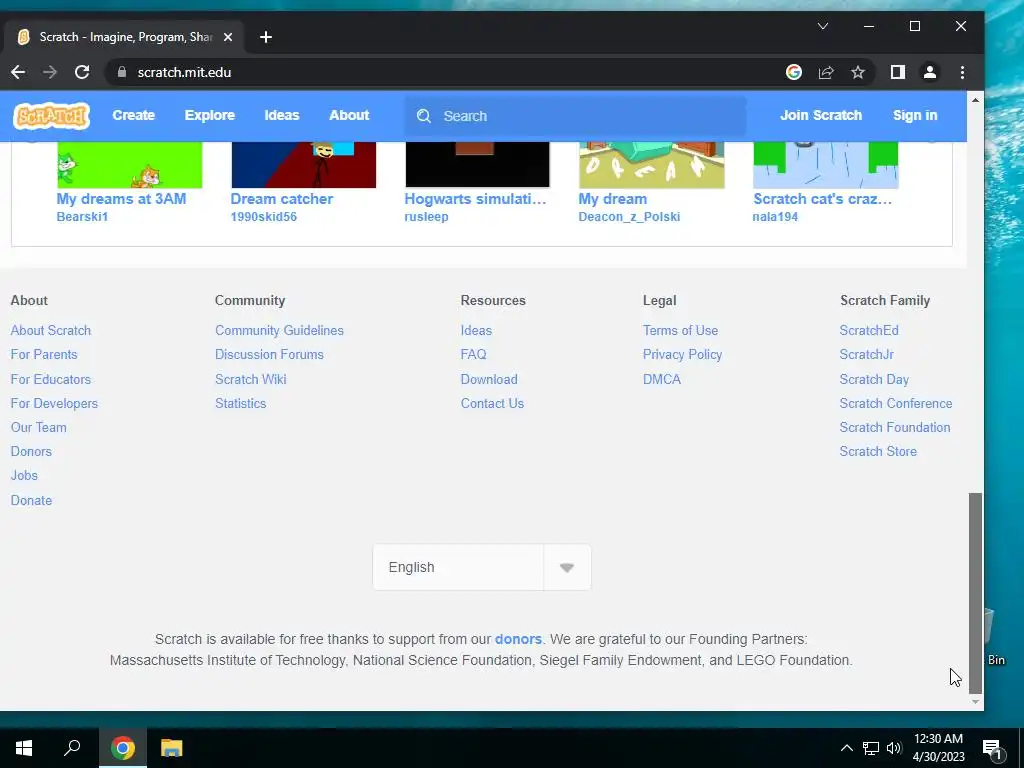Screen dimensions: 1024x768
Task: Visit author Bearski1's profile
Action: coord(82,217)
